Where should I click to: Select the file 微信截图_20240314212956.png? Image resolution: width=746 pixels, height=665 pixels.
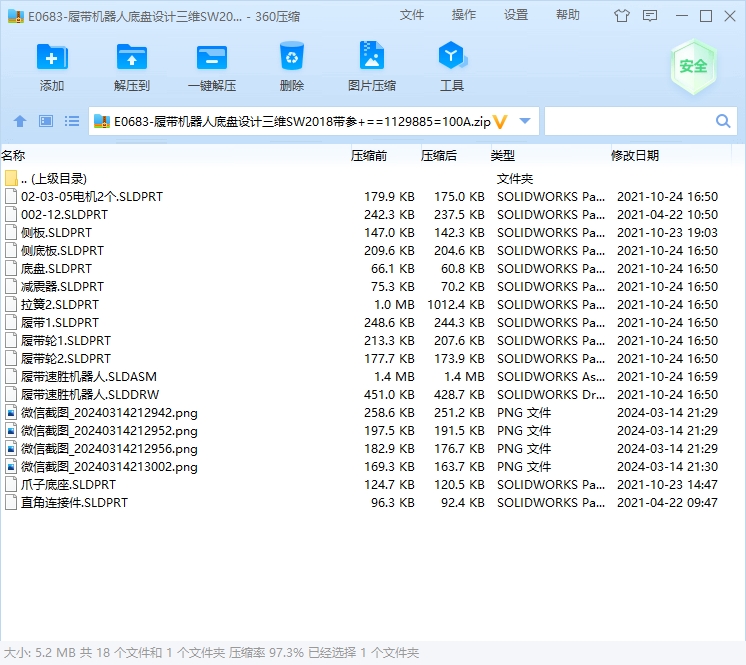109,449
